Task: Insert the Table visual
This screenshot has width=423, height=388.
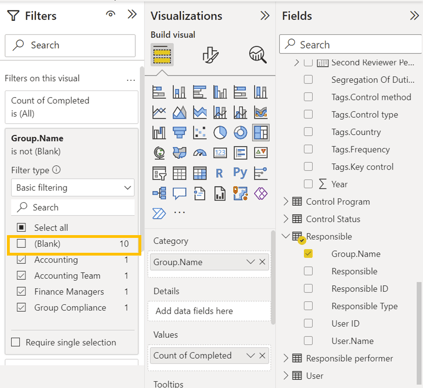Action: 179,173
